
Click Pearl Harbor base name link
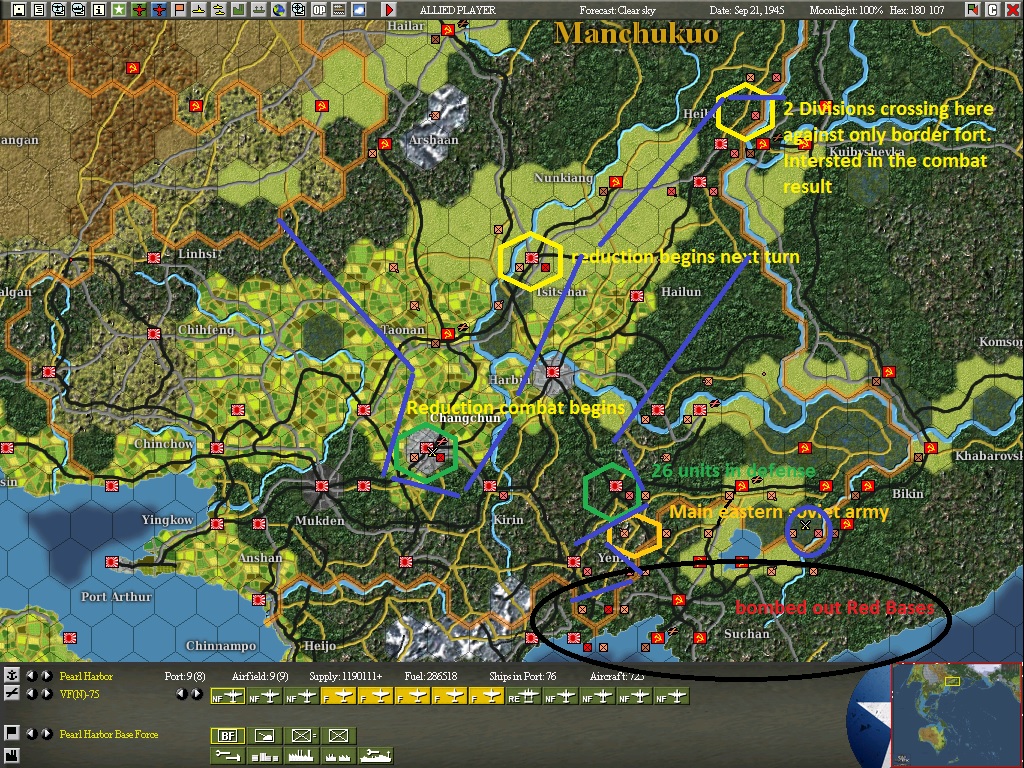click(x=86, y=677)
